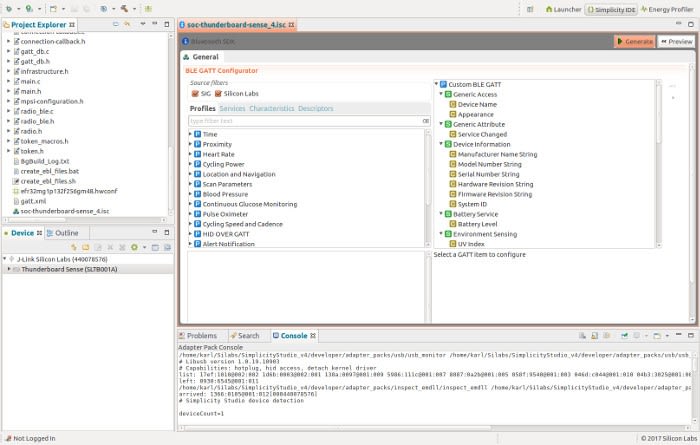Expand Thunderboard Sense (SLTB001A) device
Screen dimensions: 700x445
pos(9,269)
